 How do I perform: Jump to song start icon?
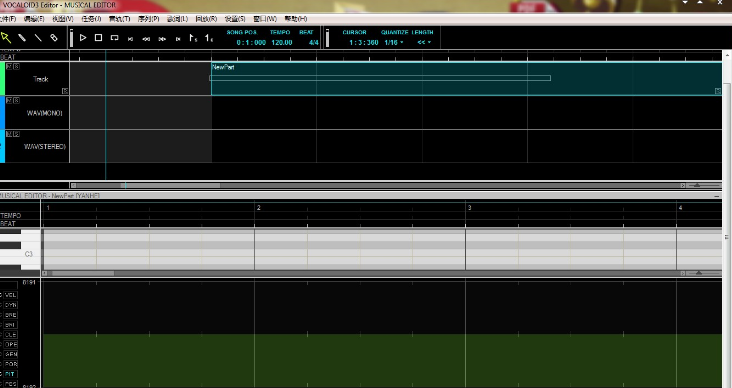tap(130, 39)
